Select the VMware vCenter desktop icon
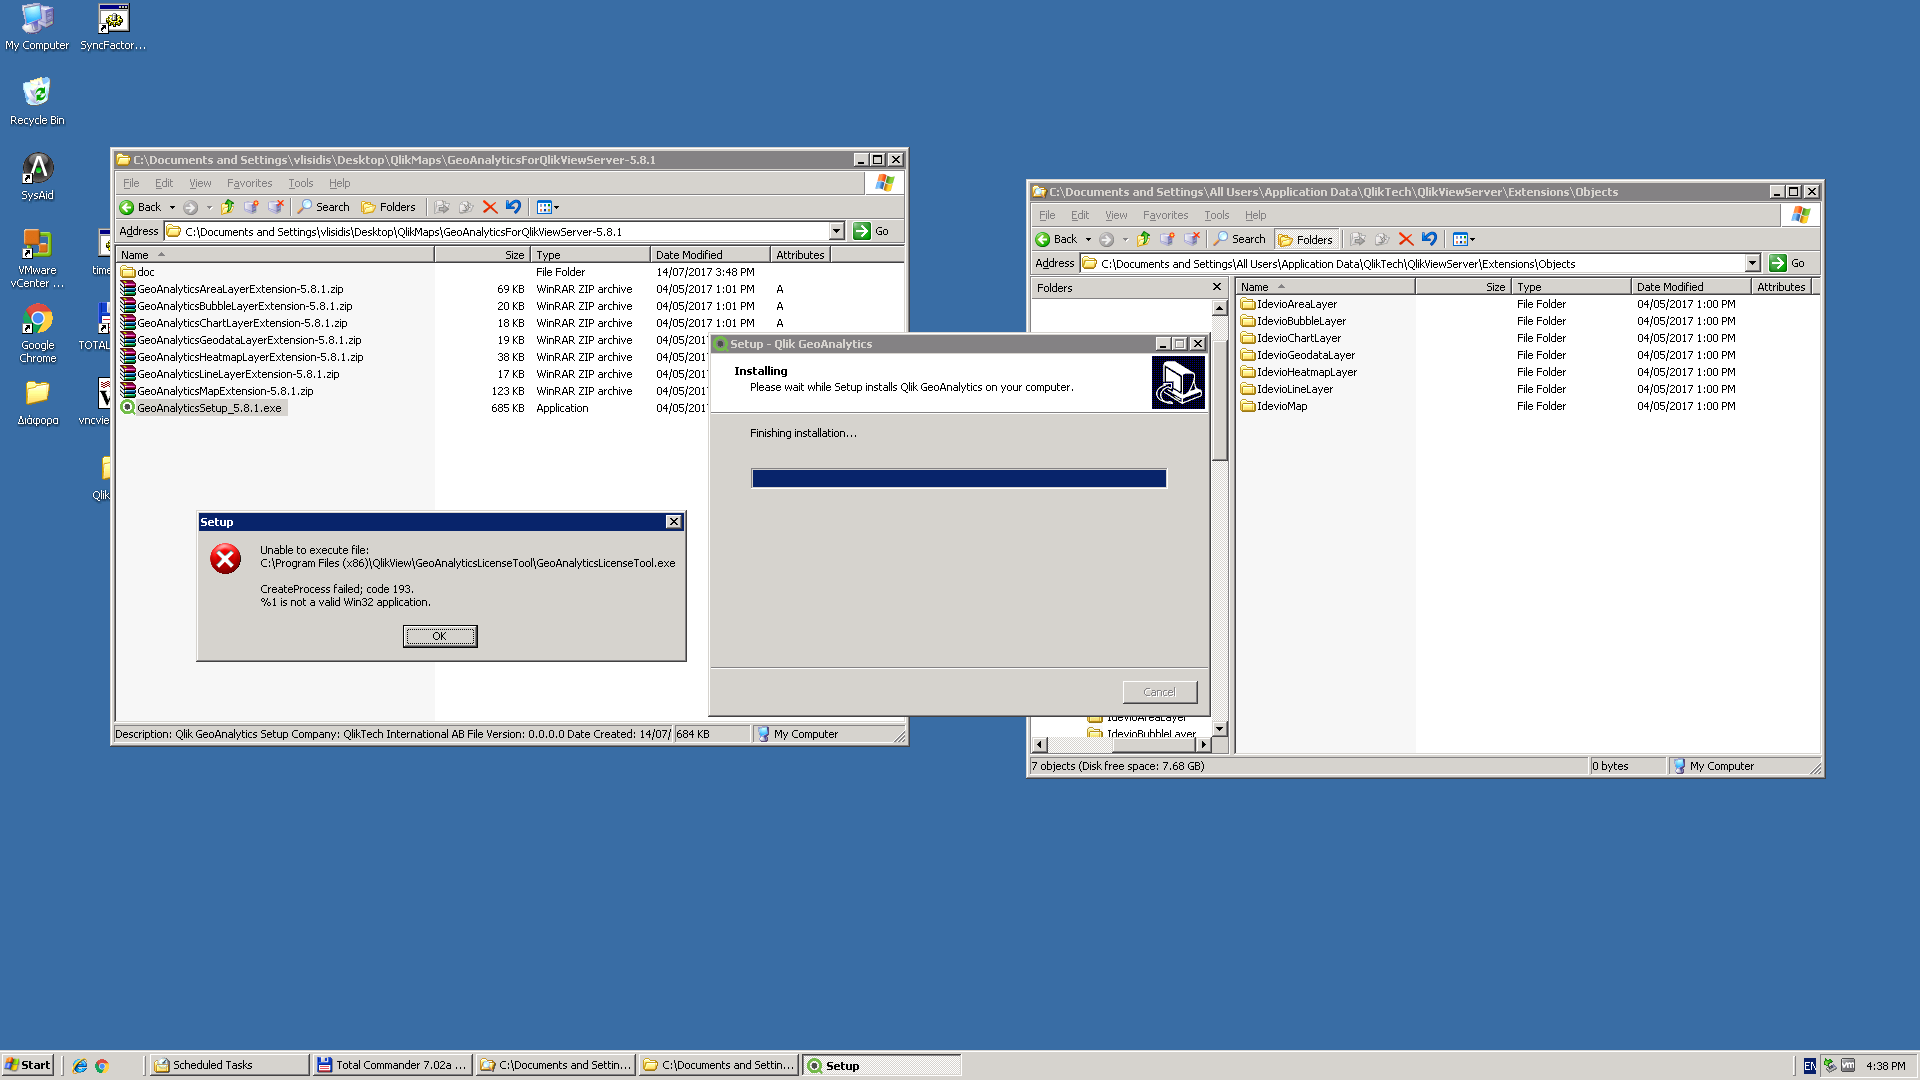Viewport: 1920px width, 1080px height. pyautogui.click(x=37, y=258)
